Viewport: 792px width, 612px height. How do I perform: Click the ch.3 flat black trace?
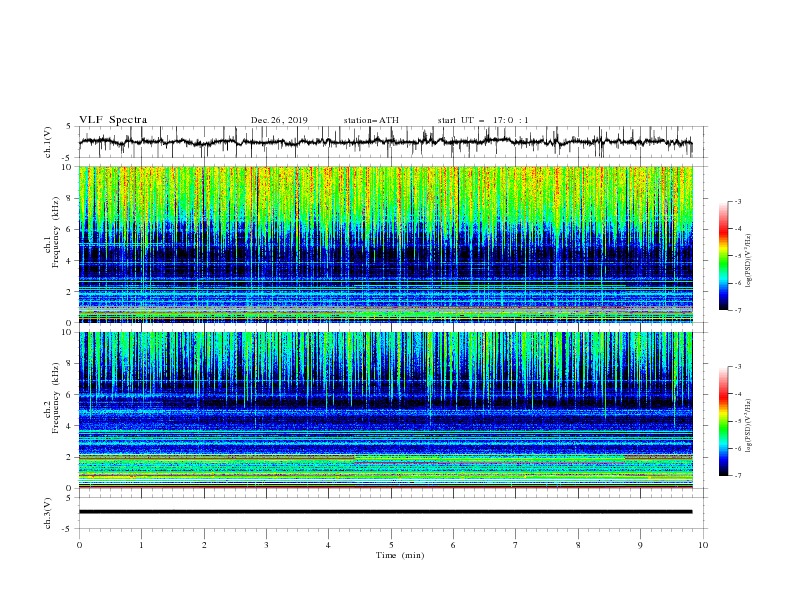[x=385, y=512]
